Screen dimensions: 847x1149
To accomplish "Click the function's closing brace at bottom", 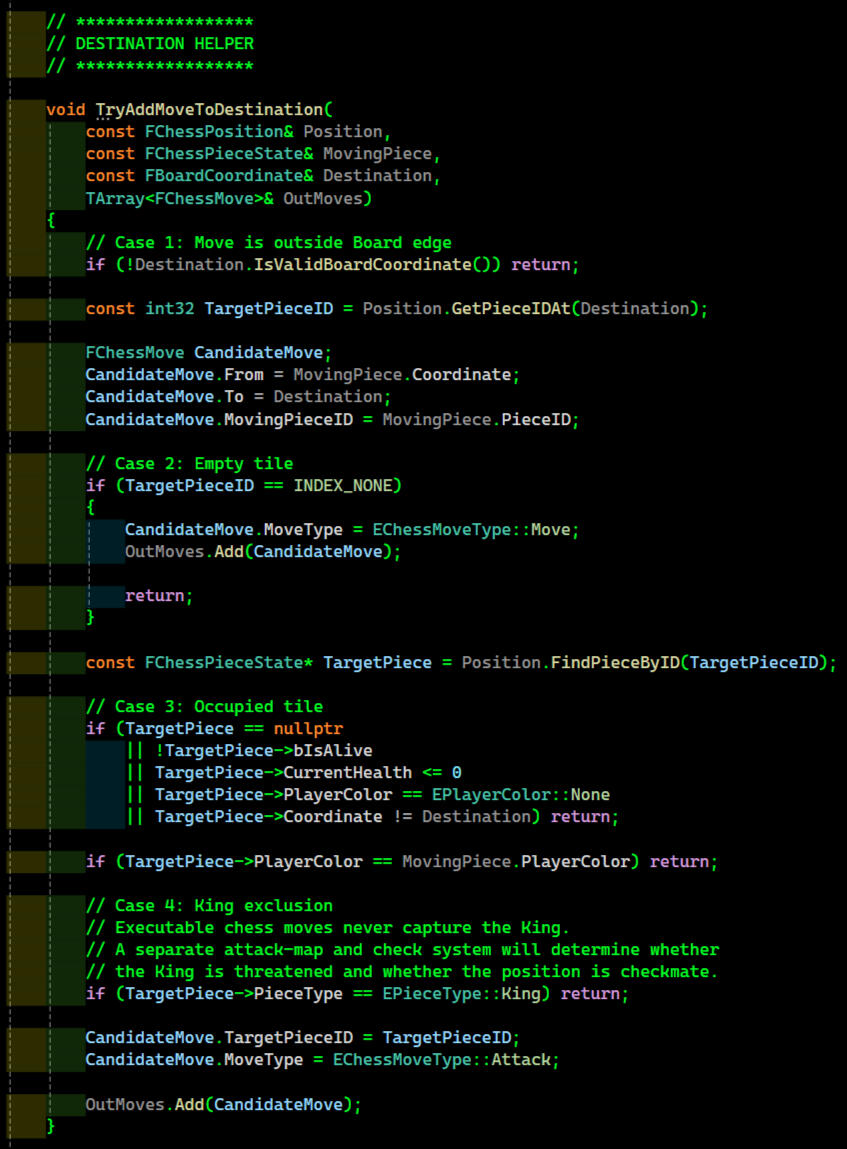I will point(51,1126).
